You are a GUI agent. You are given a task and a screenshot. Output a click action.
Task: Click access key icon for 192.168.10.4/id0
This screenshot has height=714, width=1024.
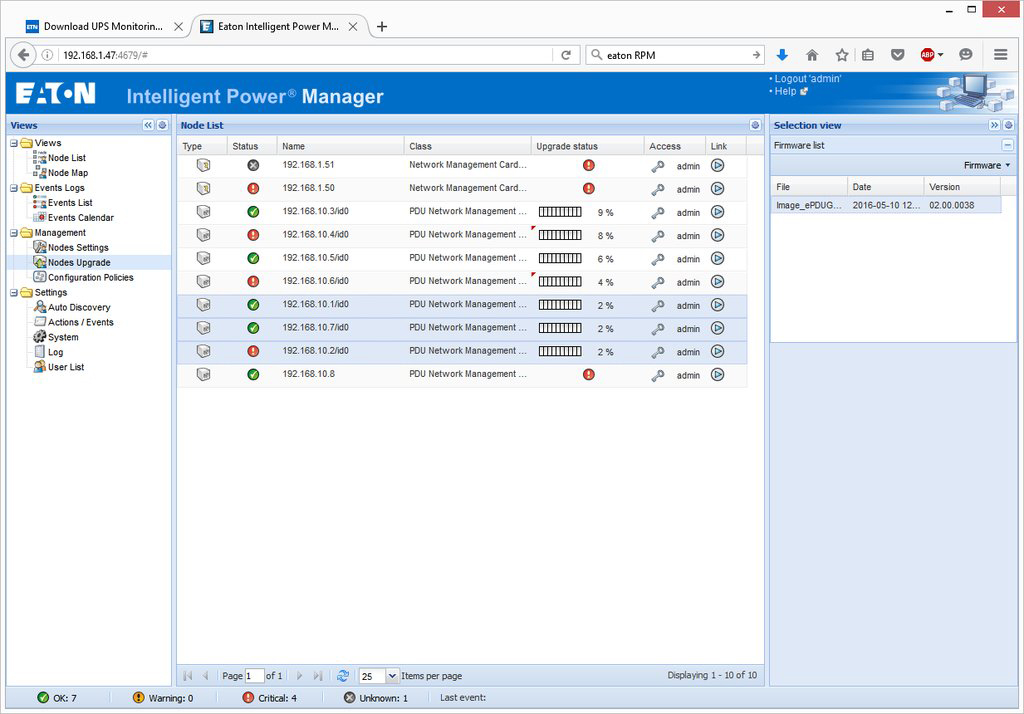click(x=658, y=236)
